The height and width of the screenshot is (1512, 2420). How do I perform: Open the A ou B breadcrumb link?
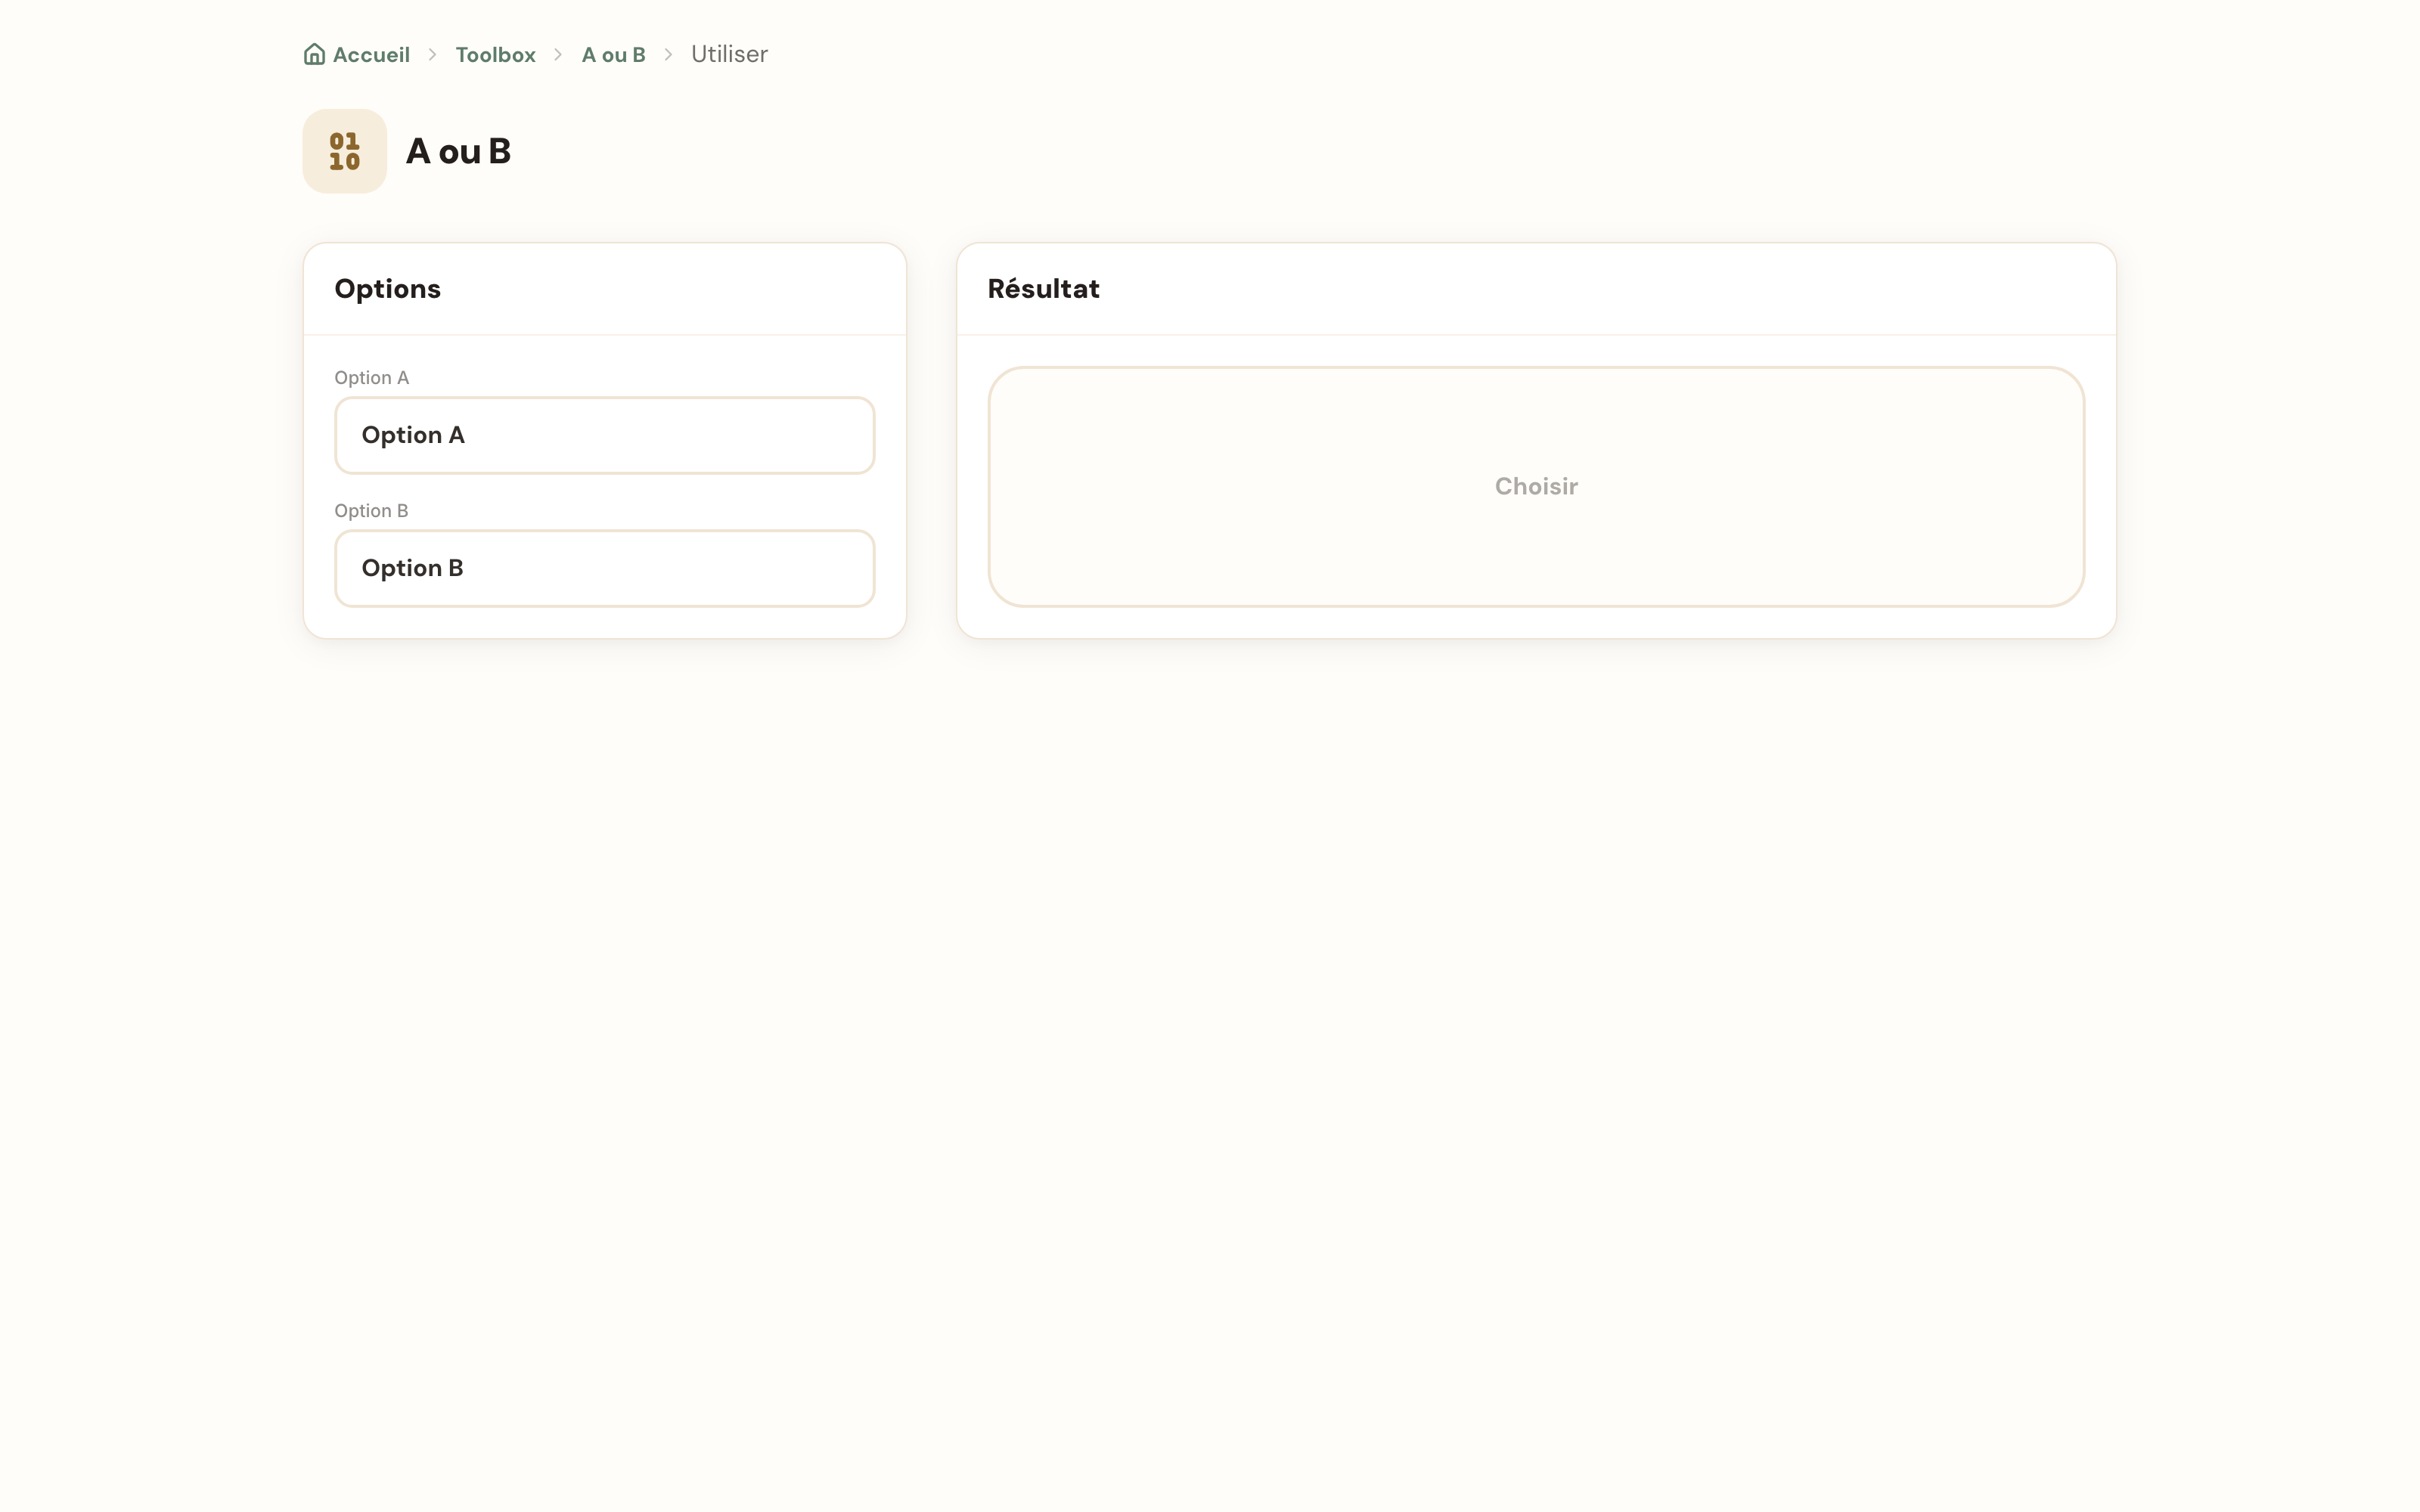pos(614,54)
